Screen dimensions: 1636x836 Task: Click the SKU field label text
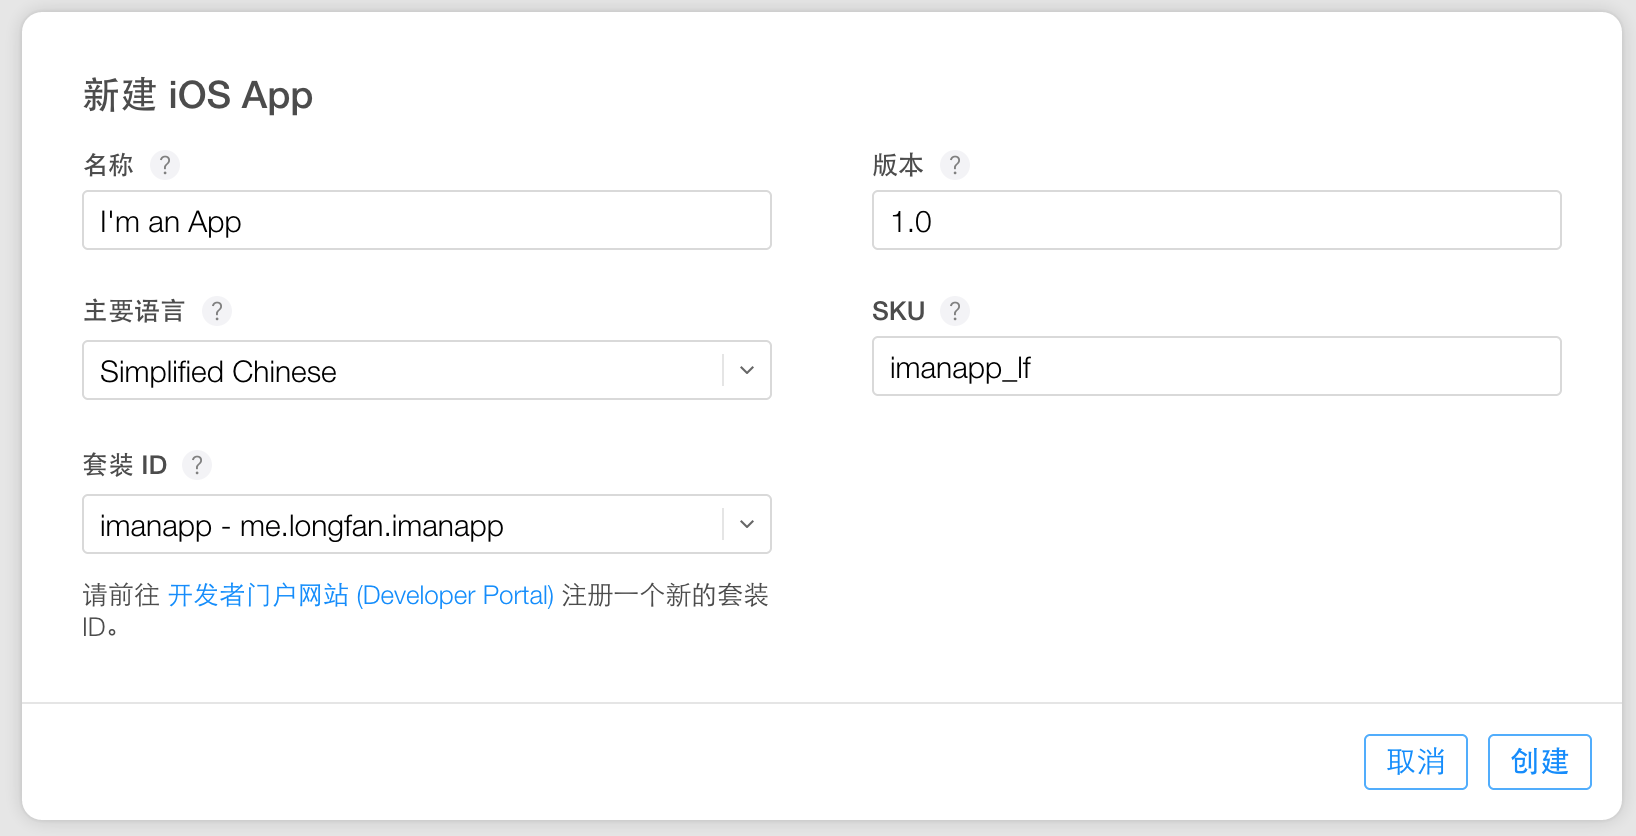pos(898,311)
